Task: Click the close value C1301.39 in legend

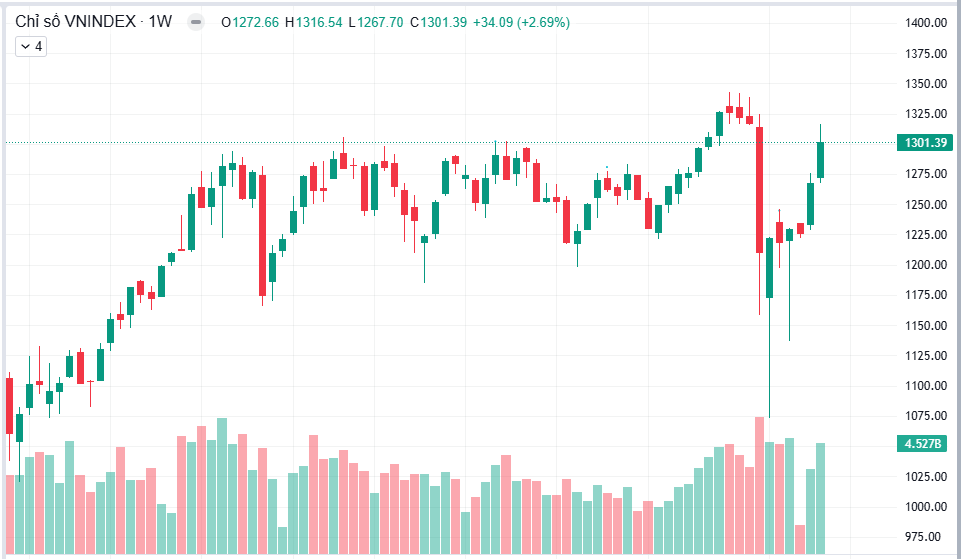Action: click(x=438, y=23)
